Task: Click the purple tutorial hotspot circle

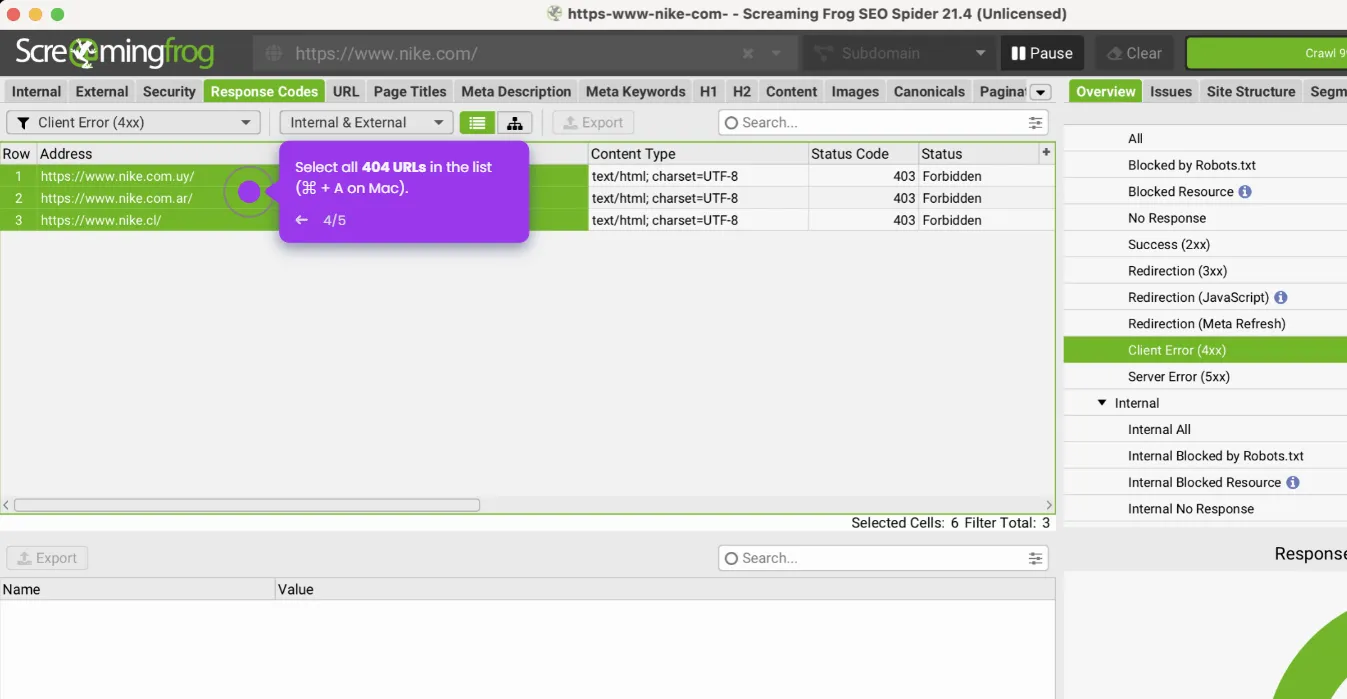Action: (249, 192)
